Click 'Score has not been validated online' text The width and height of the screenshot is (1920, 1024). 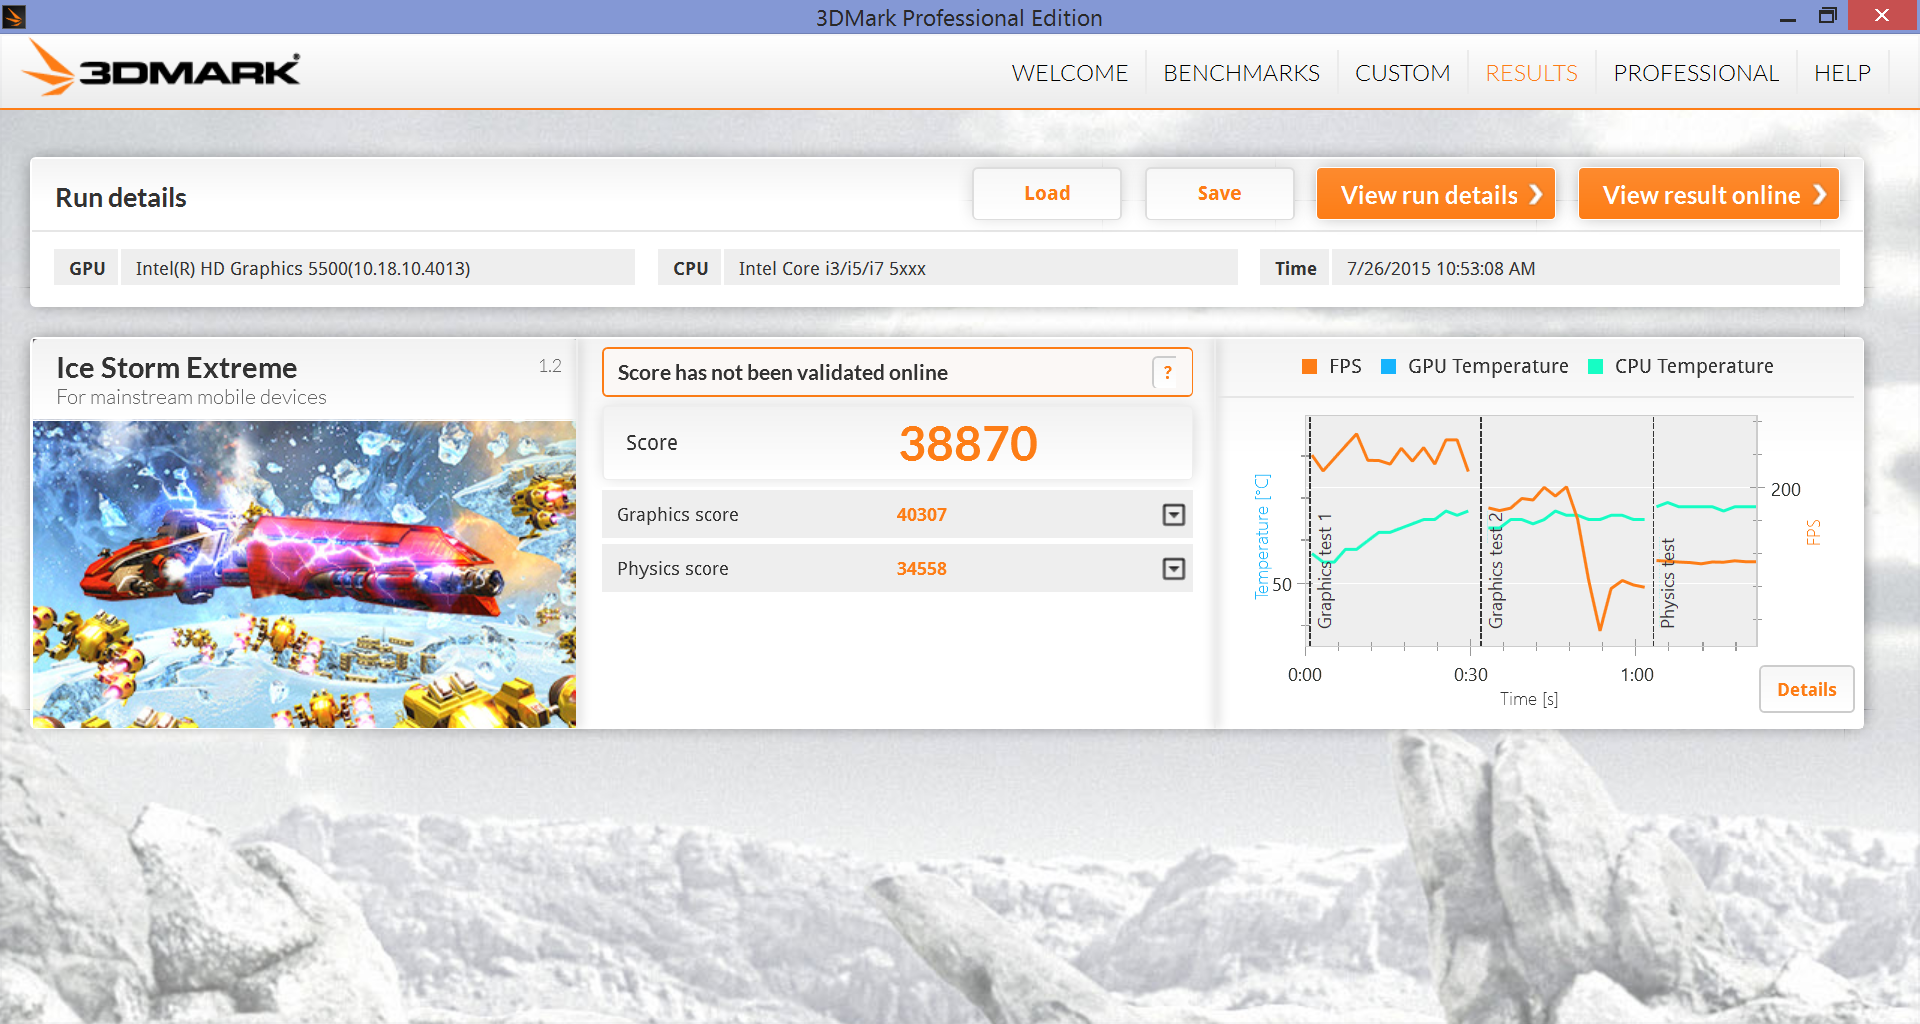(782, 372)
